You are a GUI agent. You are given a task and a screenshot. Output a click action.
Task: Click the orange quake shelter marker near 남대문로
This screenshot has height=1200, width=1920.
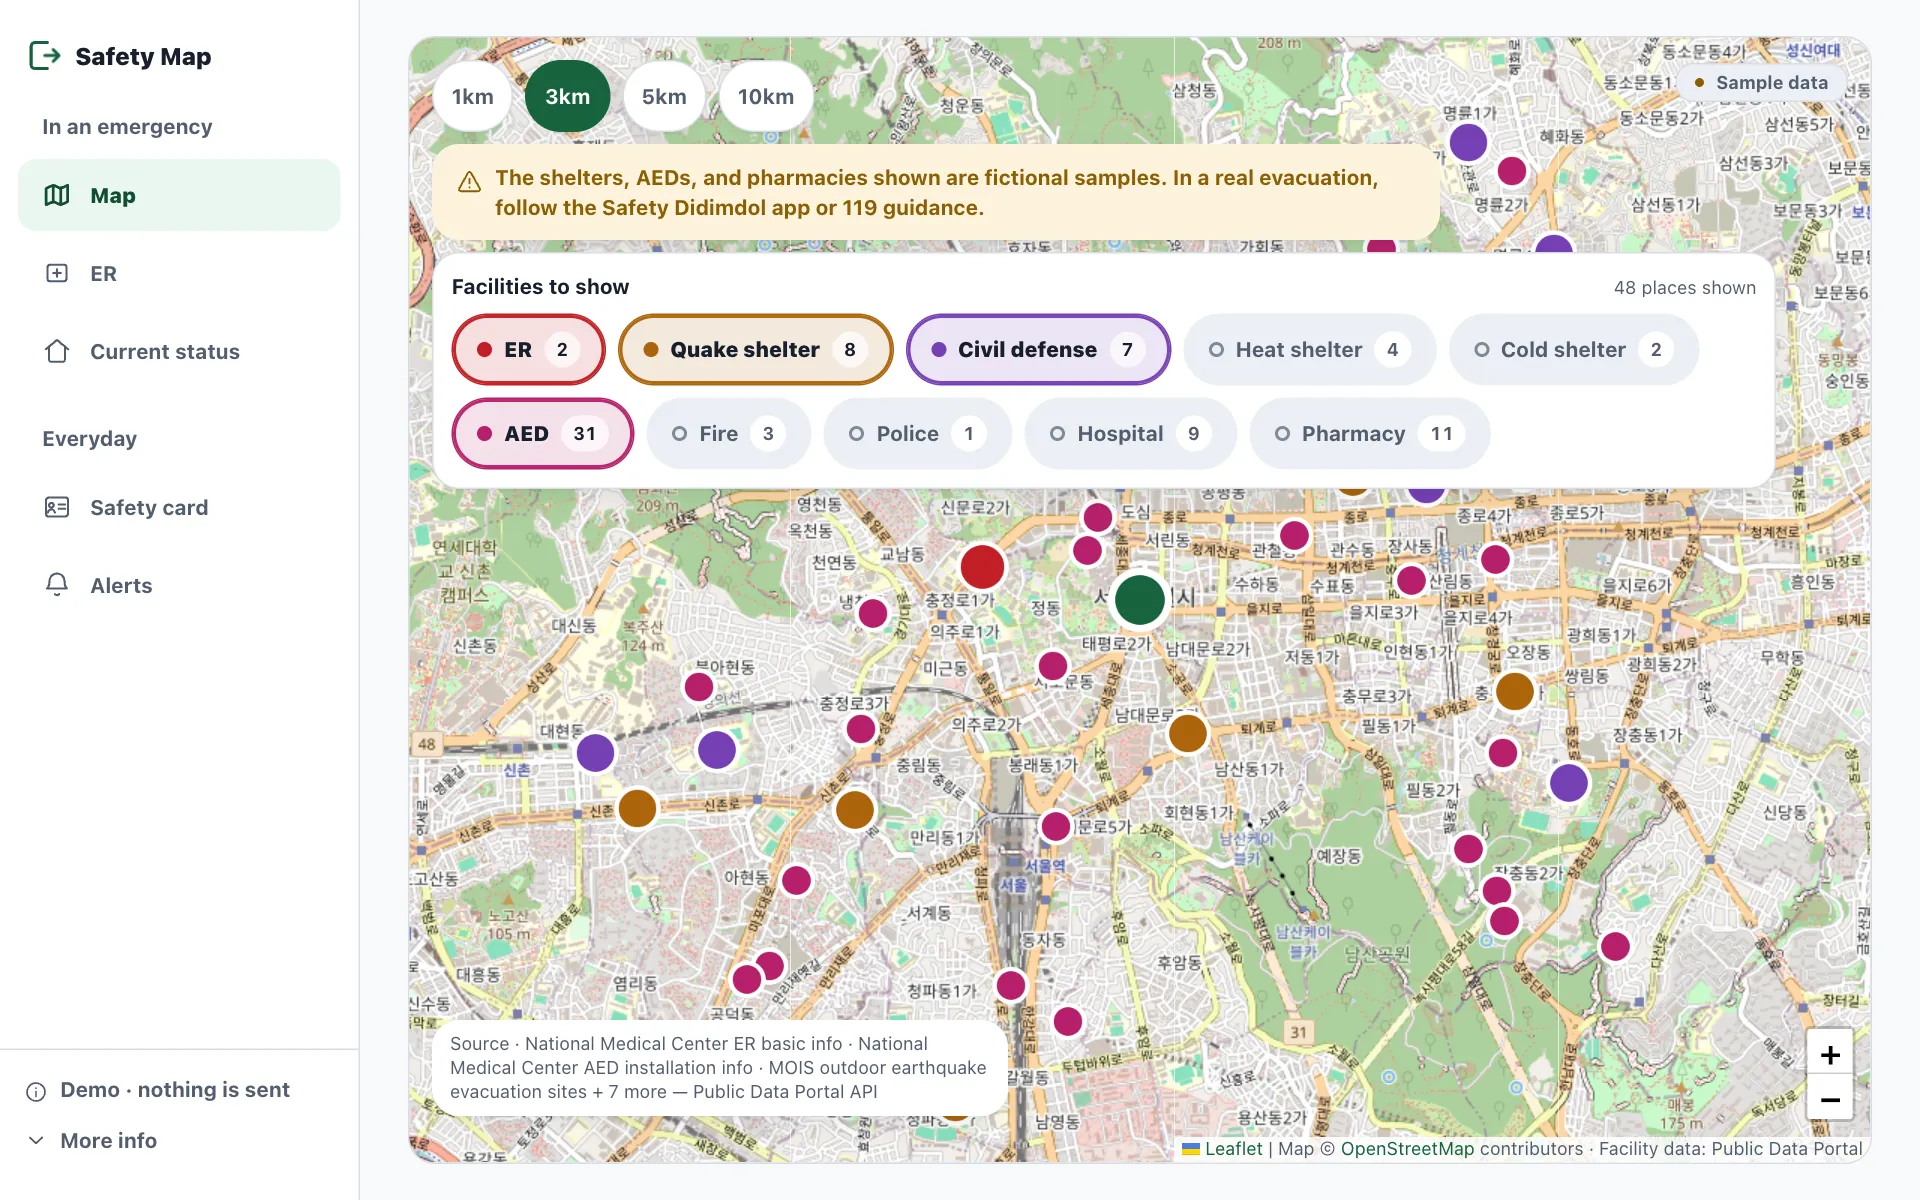1188,733
